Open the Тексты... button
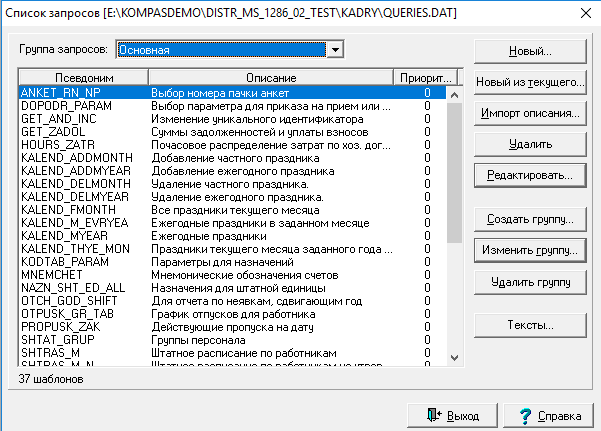Screen dimensions: 601x431 coord(530,326)
